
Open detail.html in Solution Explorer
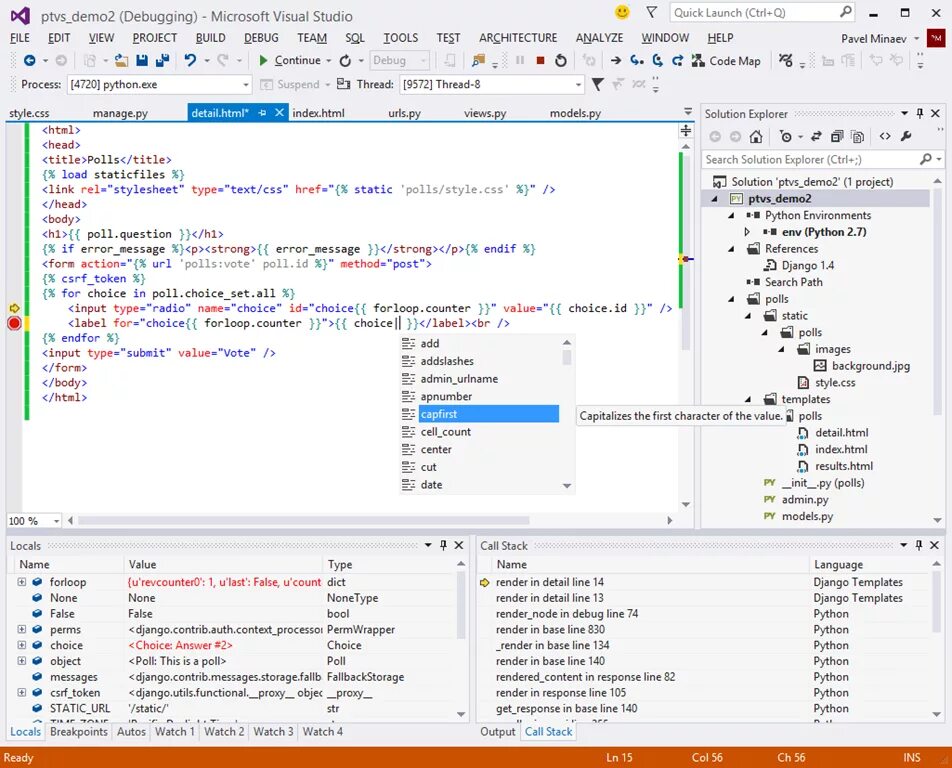(842, 433)
